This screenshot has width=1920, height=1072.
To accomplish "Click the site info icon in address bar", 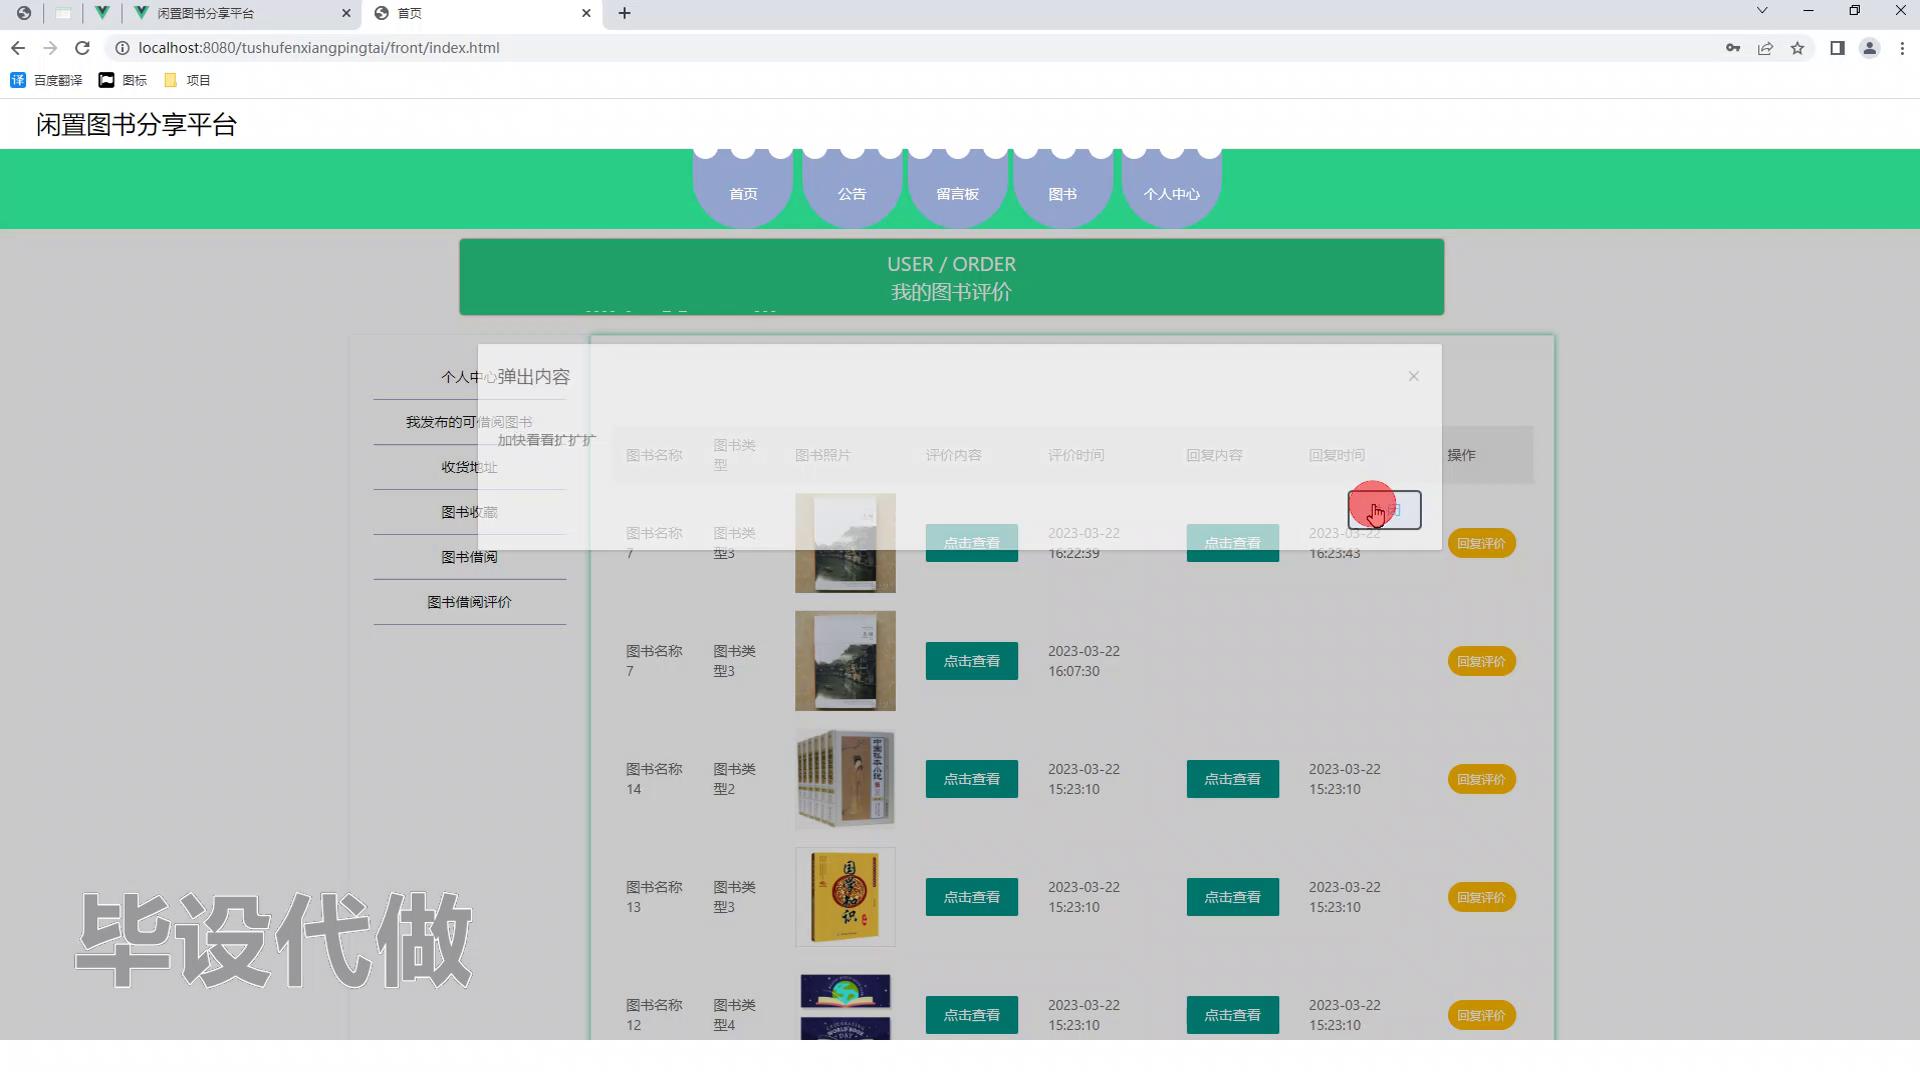I will pyautogui.click(x=122, y=48).
